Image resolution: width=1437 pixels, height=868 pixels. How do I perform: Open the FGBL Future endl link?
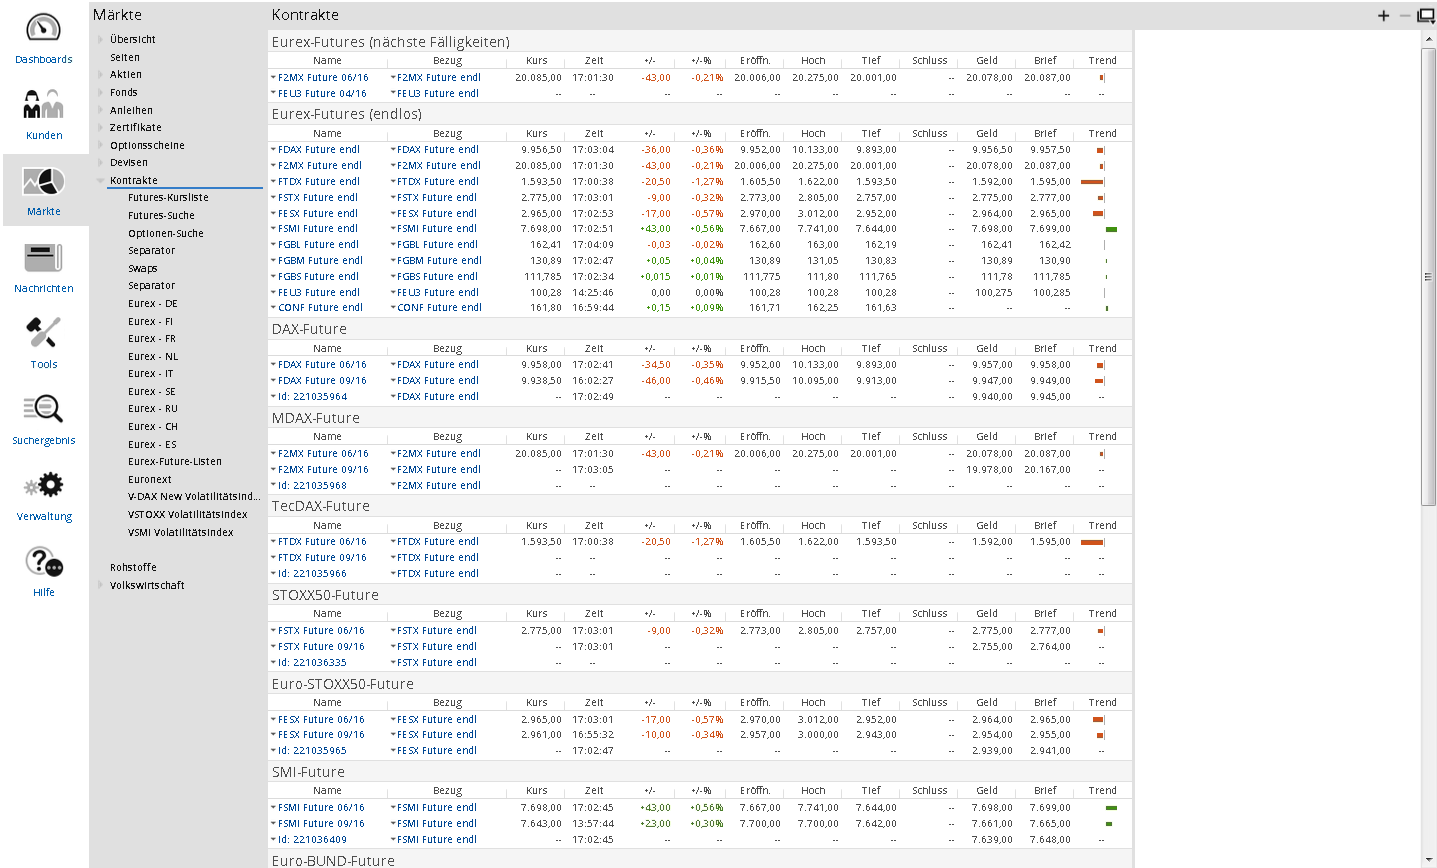click(x=318, y=244)
